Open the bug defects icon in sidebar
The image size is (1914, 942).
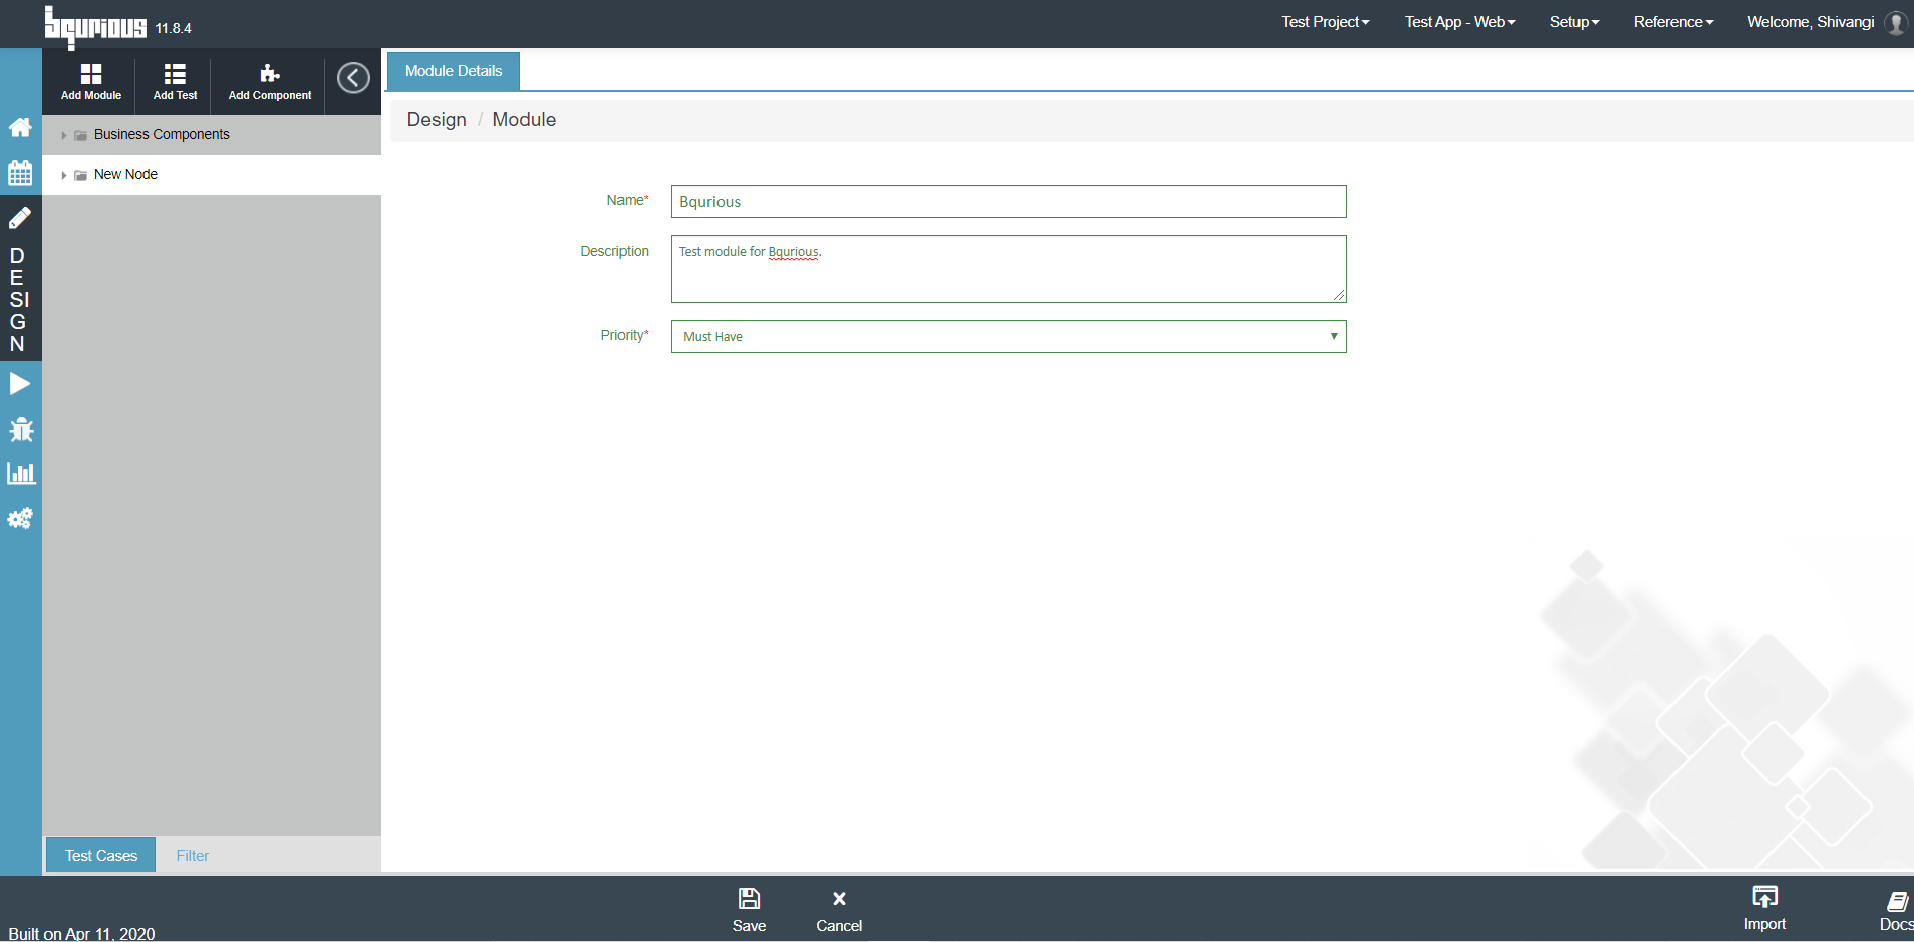coord(20,429)
